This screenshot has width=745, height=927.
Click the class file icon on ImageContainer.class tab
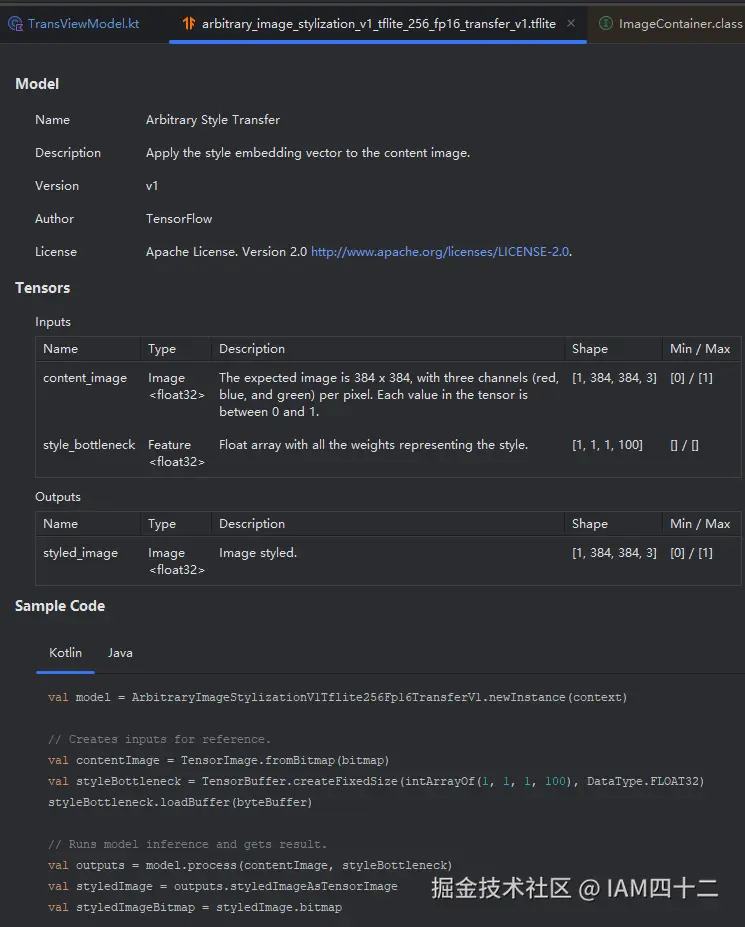(x=605, y=23)
